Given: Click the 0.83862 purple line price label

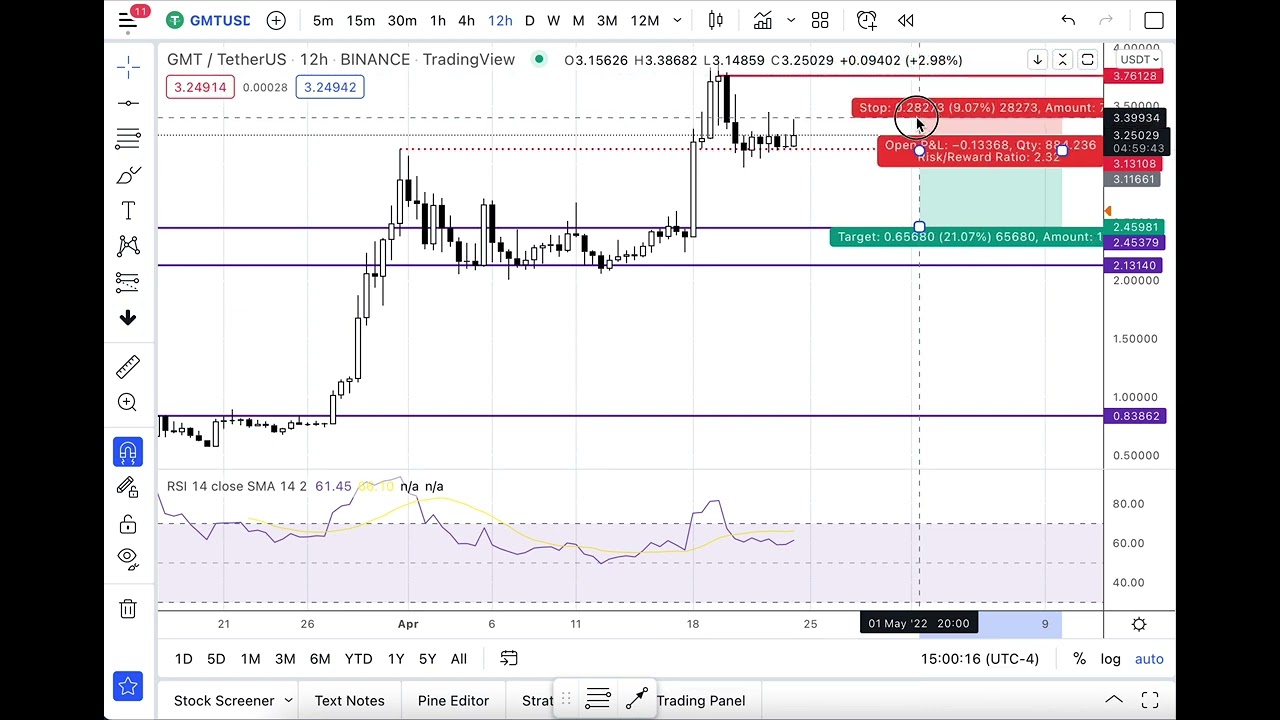Looking at the screenshot, I should click(x=1135, y=416).
